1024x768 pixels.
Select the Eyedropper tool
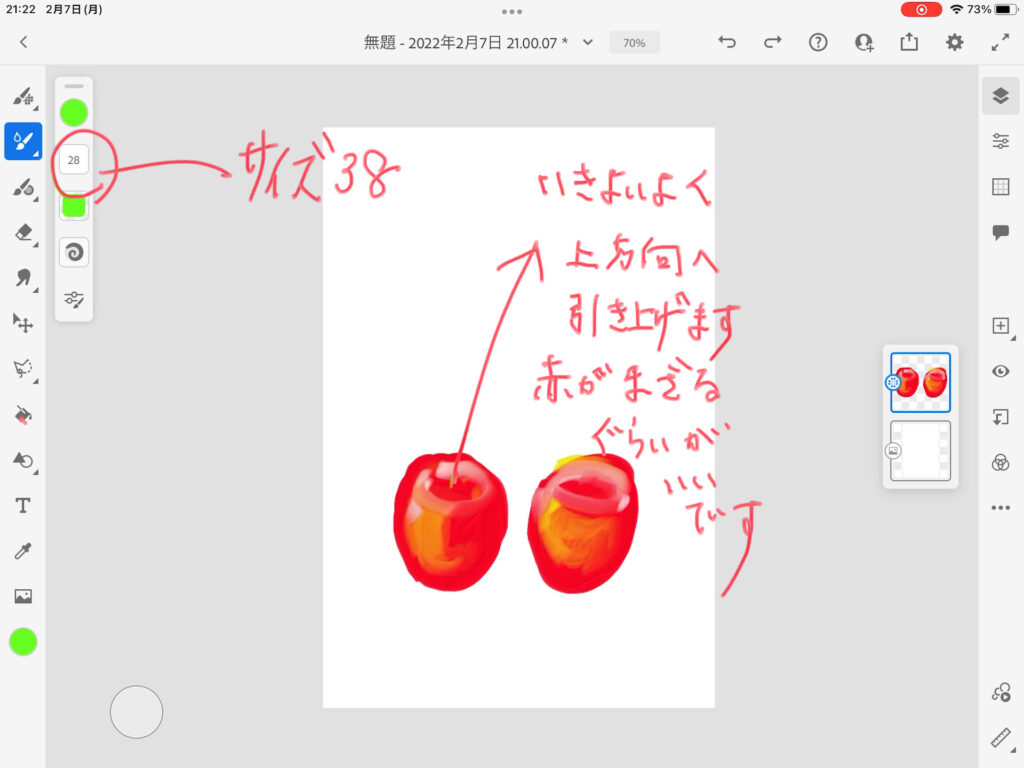coord(22,551)
